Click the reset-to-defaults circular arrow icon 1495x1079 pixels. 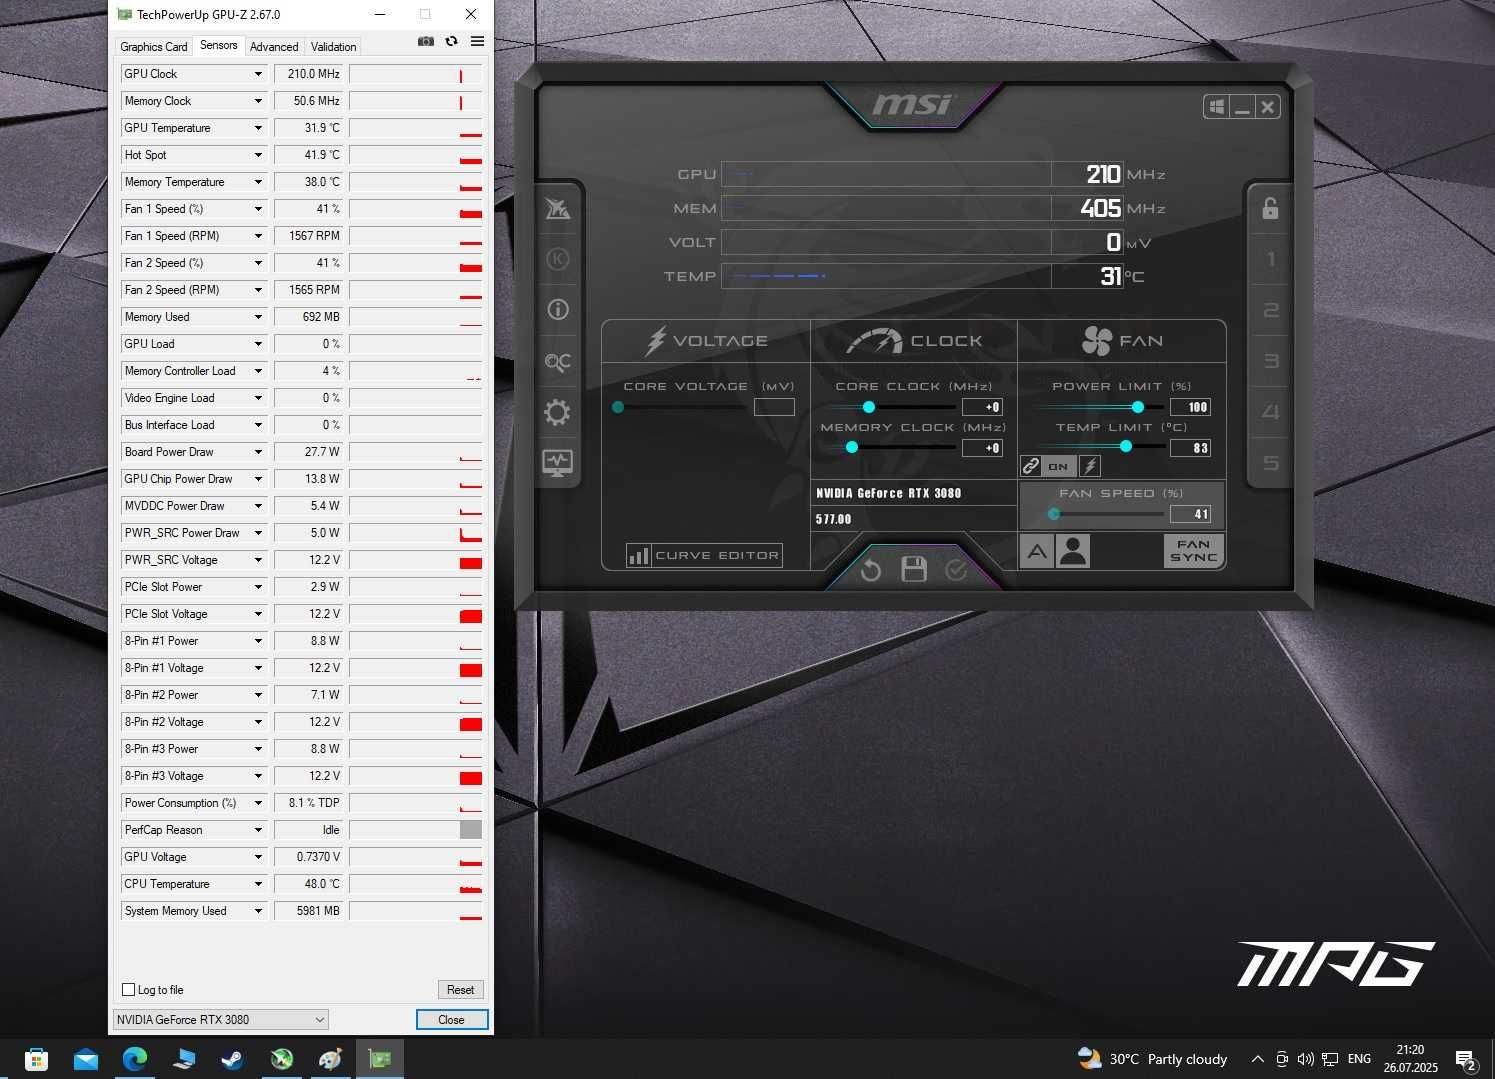(x=871, y=570)
